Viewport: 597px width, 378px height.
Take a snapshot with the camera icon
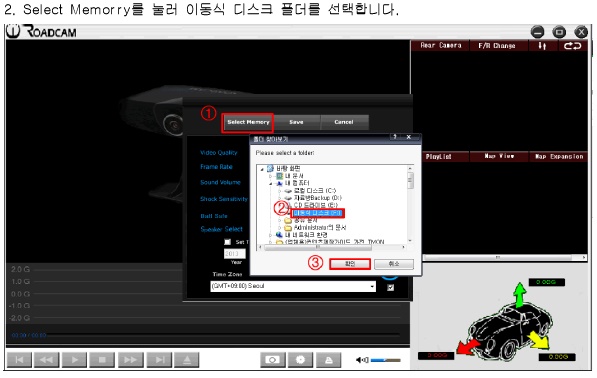pyautogui.click(x=273, y=360)
